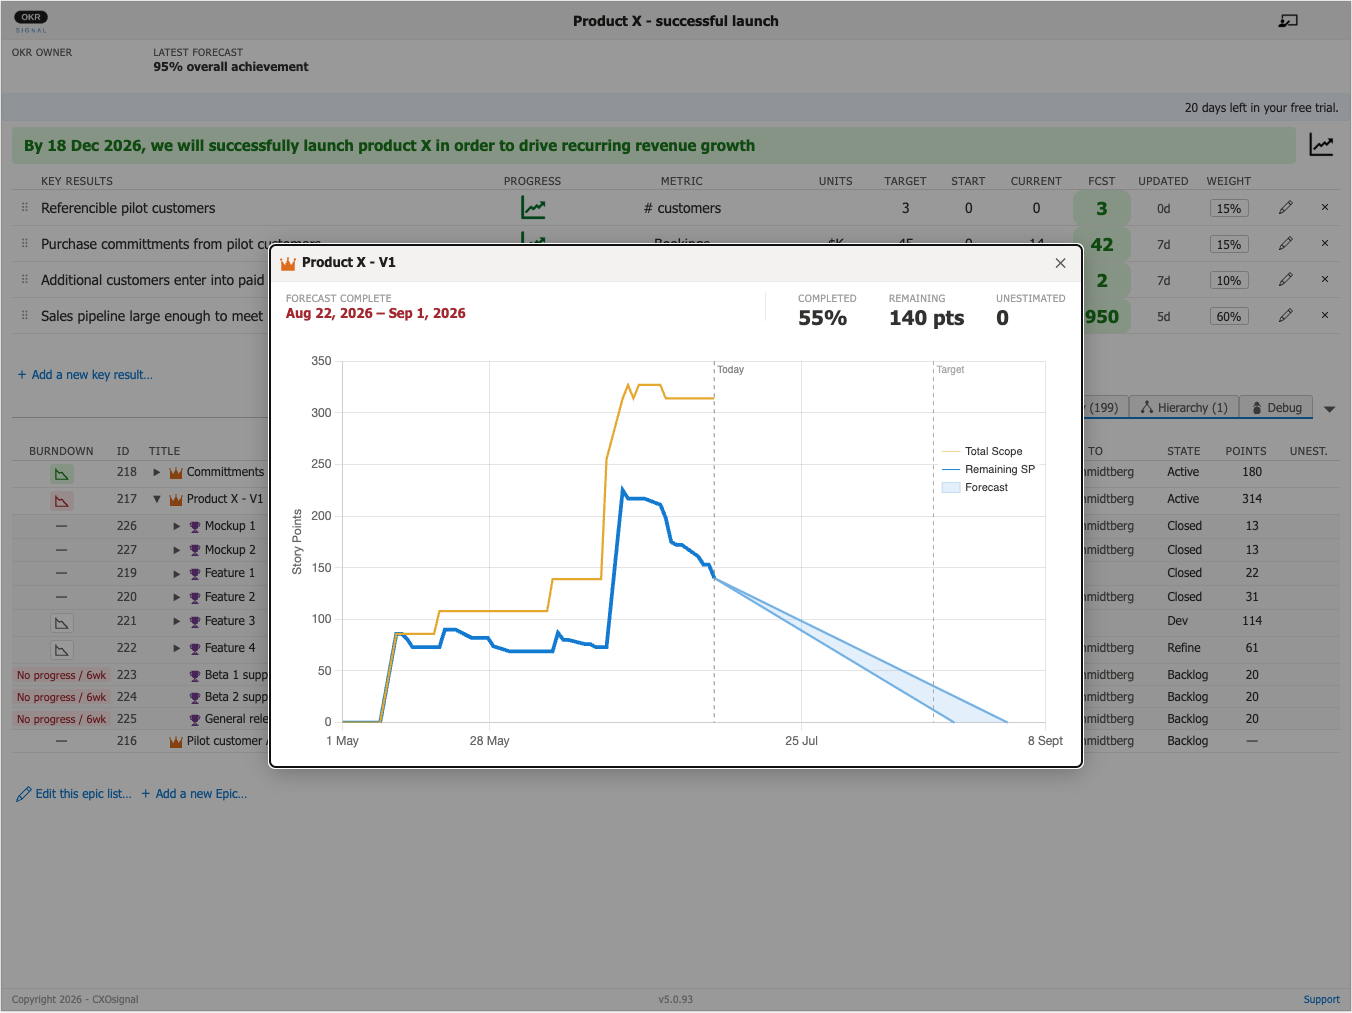Viewport: 1352px width, 1013px height.
Task: Click the 95% overall achievement forecast
Action: 231,67
